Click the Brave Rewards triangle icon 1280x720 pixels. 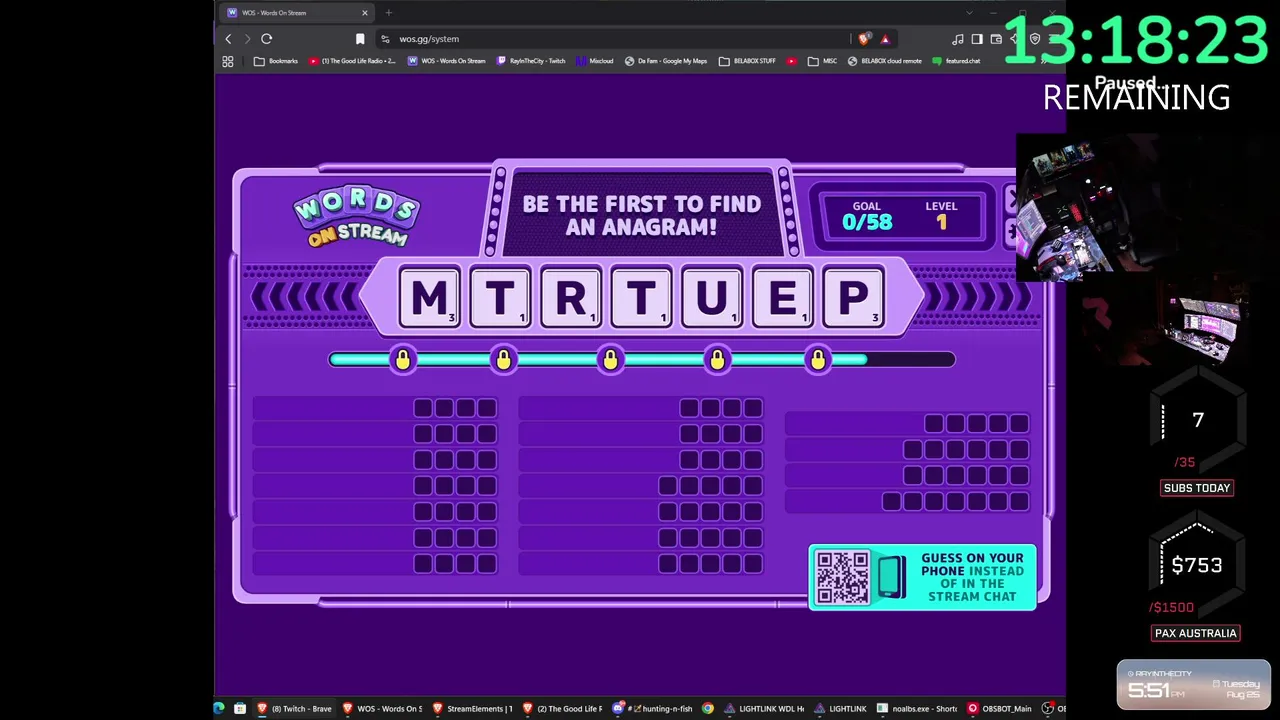pos(885,39)
